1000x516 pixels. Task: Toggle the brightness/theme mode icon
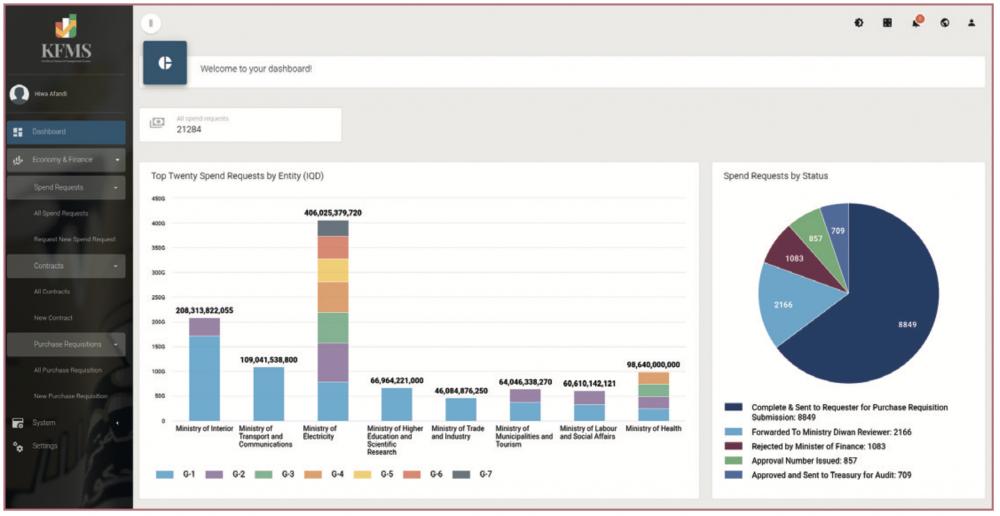click(858, 23)
